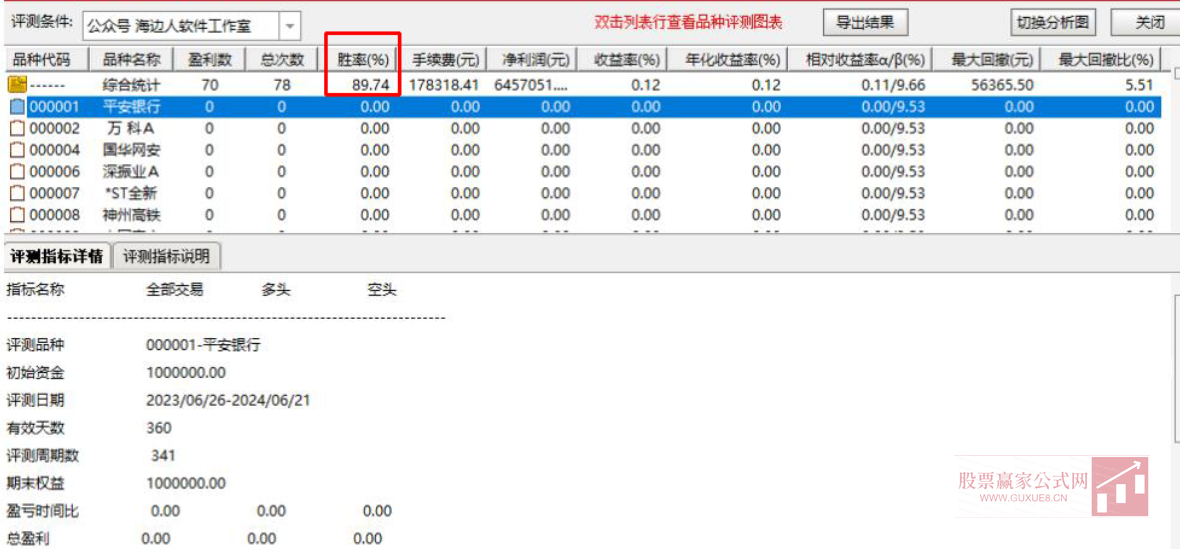Click the icon beside code 000008
This screenshot has width=1180, height=549.
pyautogui.click(x=17, y=216)
